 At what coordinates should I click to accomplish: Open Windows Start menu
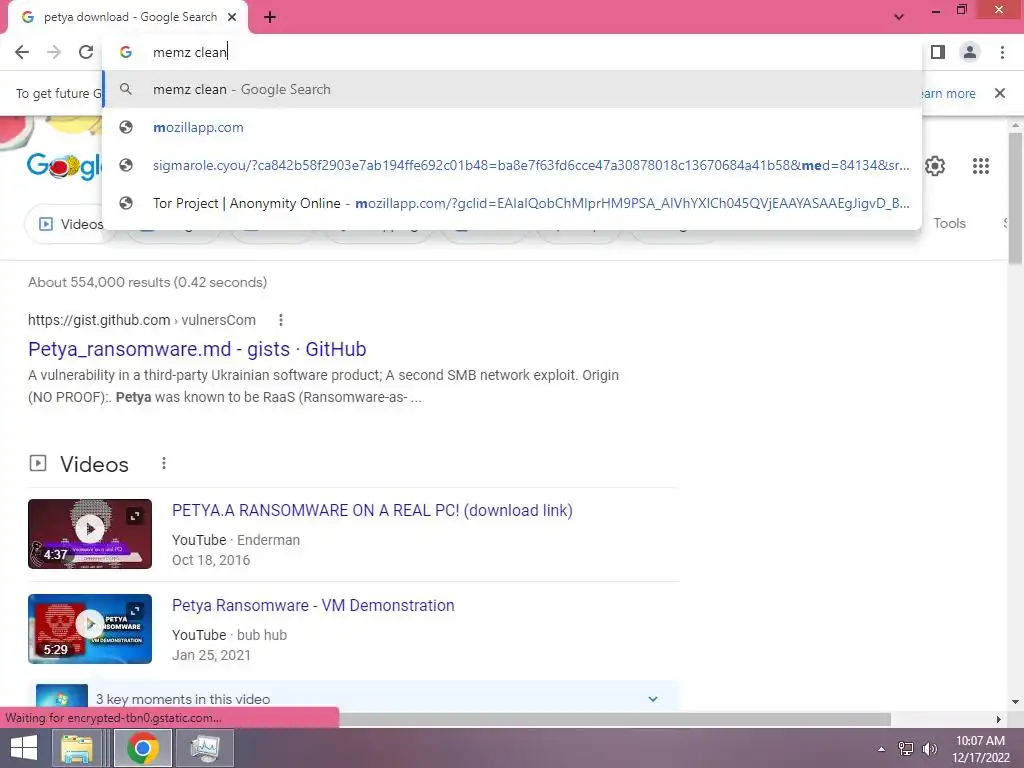25,748
